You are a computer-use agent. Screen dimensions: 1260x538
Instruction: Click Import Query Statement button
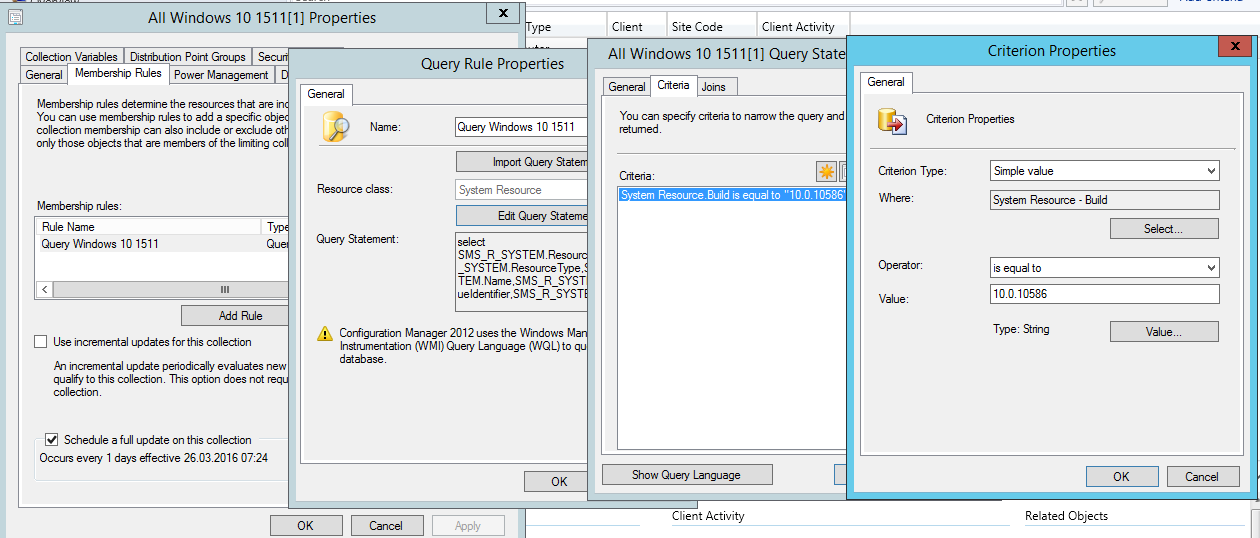pos(522,162)
